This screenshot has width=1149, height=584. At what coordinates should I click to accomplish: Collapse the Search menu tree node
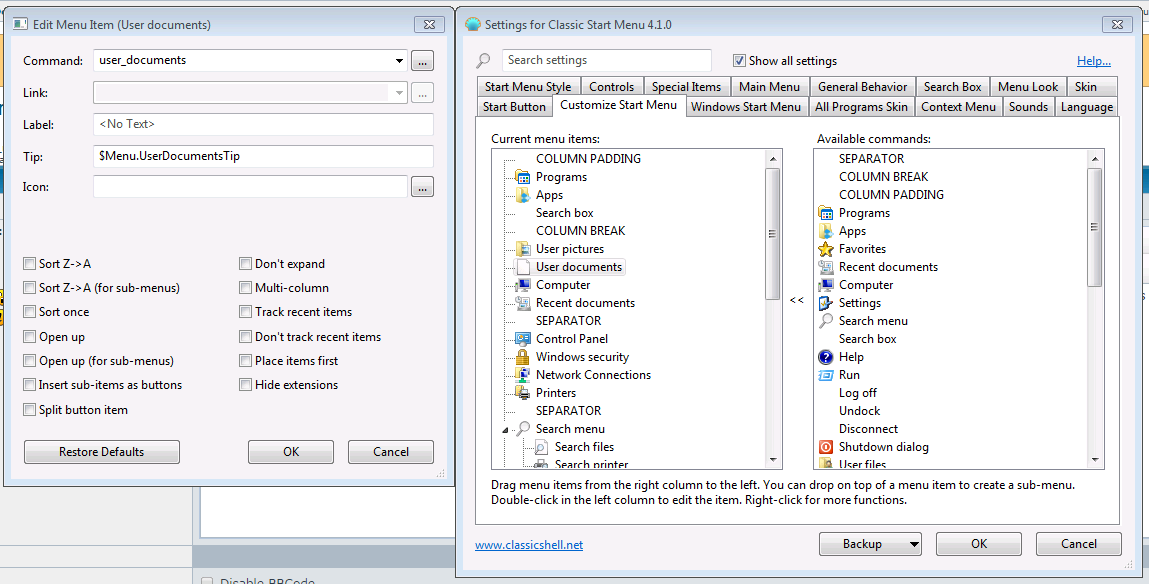coord(505,429)
